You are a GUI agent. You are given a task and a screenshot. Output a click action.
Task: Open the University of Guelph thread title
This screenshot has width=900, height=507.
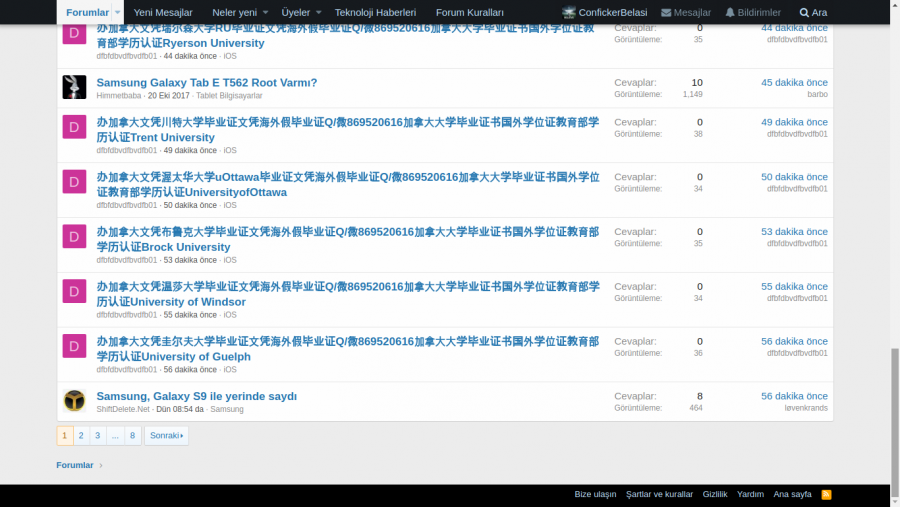tap(348, 349)
